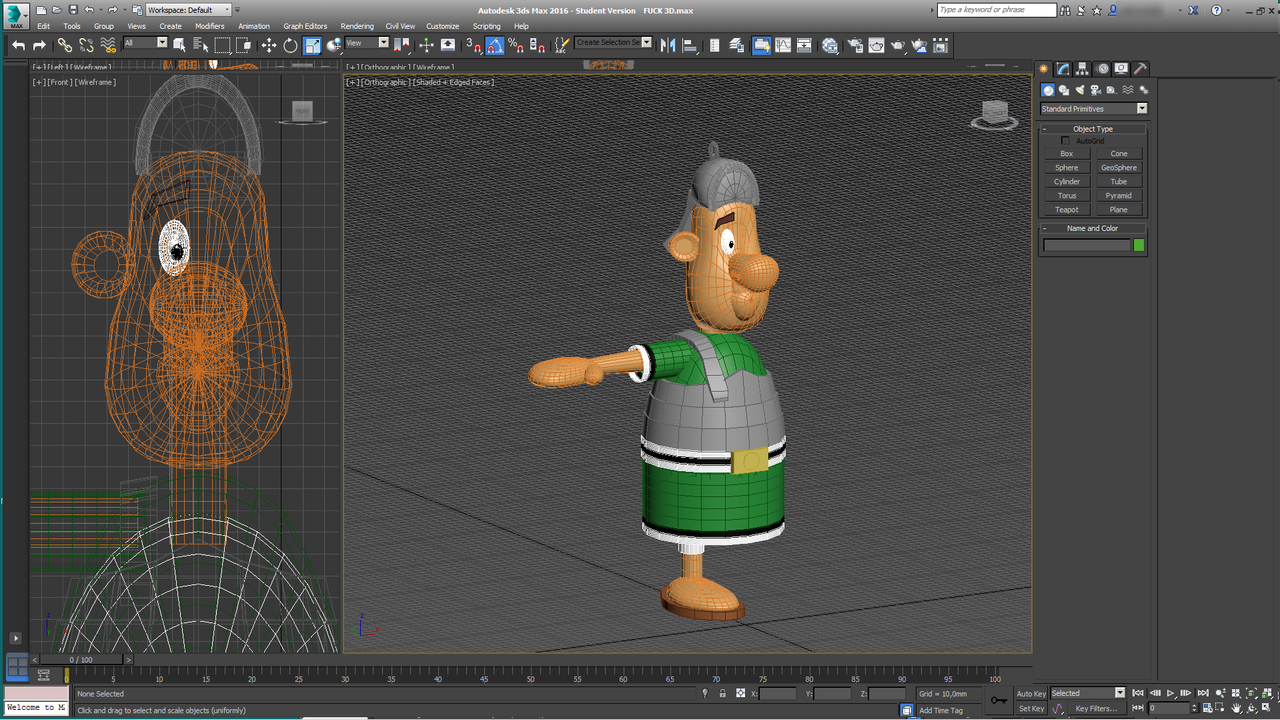Toggle the Percent Snap button
The height and width of the screenshot is (720, 1280).
click(x=516, y=45)
